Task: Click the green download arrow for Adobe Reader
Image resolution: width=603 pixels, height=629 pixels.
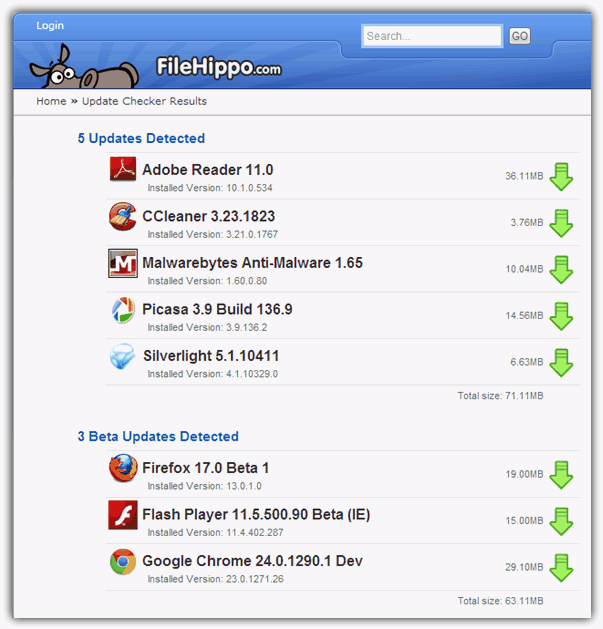Action: [x=561, y=177]
